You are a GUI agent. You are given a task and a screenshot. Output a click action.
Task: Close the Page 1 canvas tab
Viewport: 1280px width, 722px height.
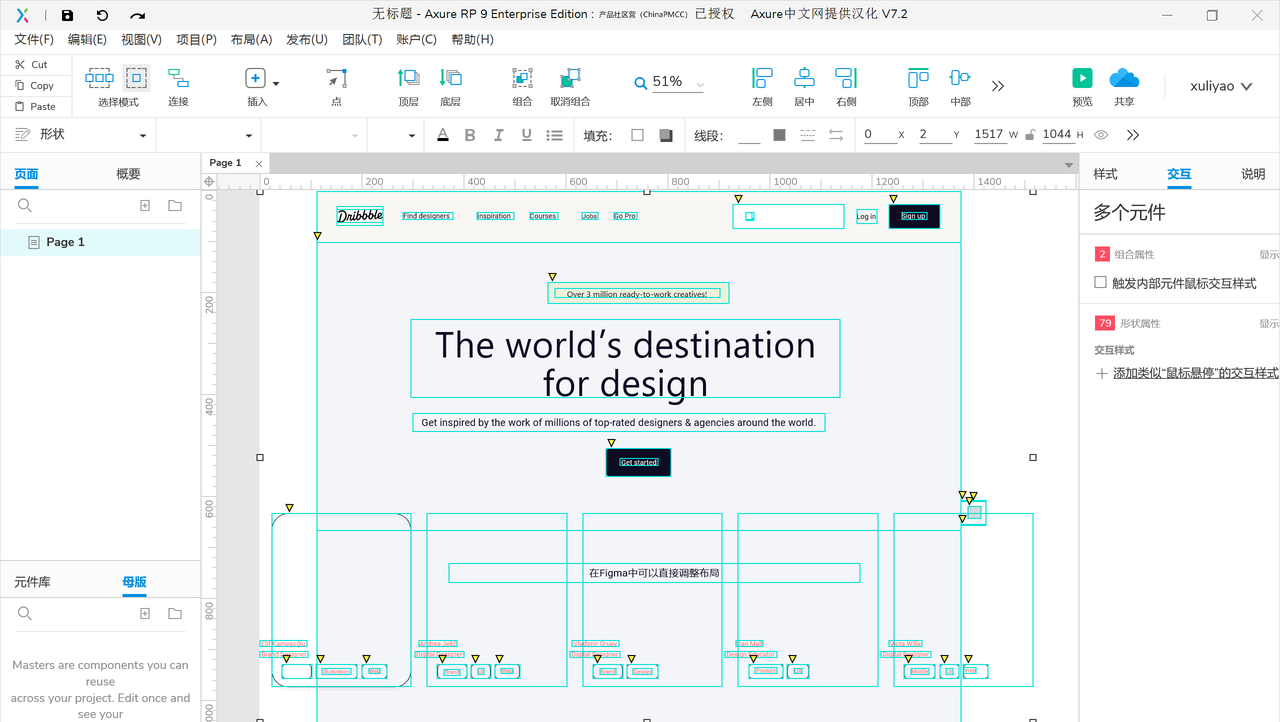tap(259, 164)
